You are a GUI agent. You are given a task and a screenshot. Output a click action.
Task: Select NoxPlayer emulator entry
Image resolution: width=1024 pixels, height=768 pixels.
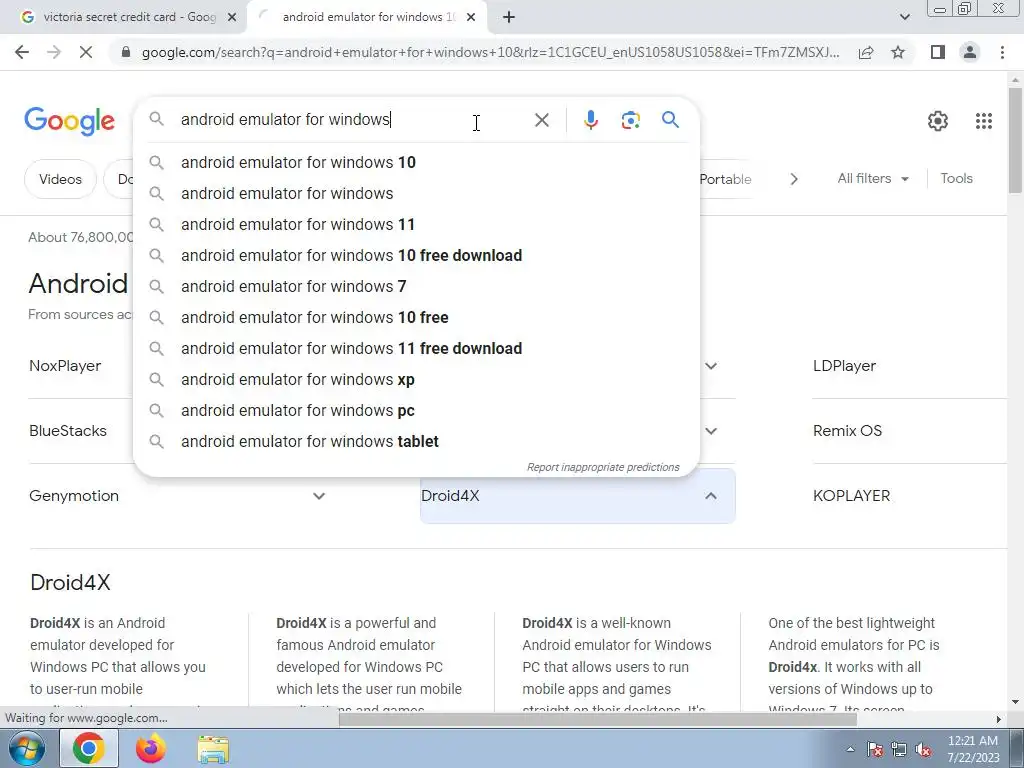tap(65, 366)
